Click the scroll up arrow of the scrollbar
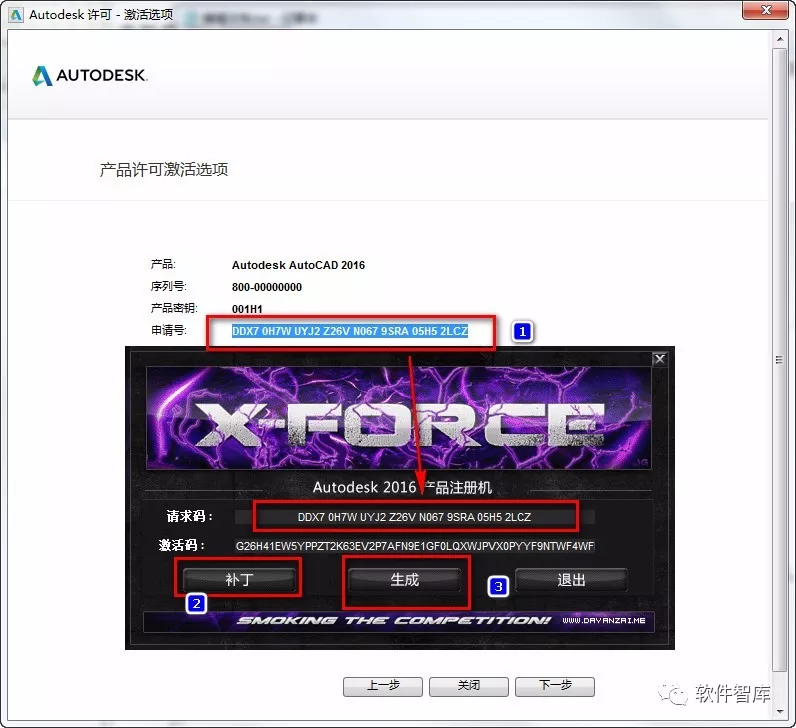This screenshot has height=728, width=796. (x=780, y=39)
